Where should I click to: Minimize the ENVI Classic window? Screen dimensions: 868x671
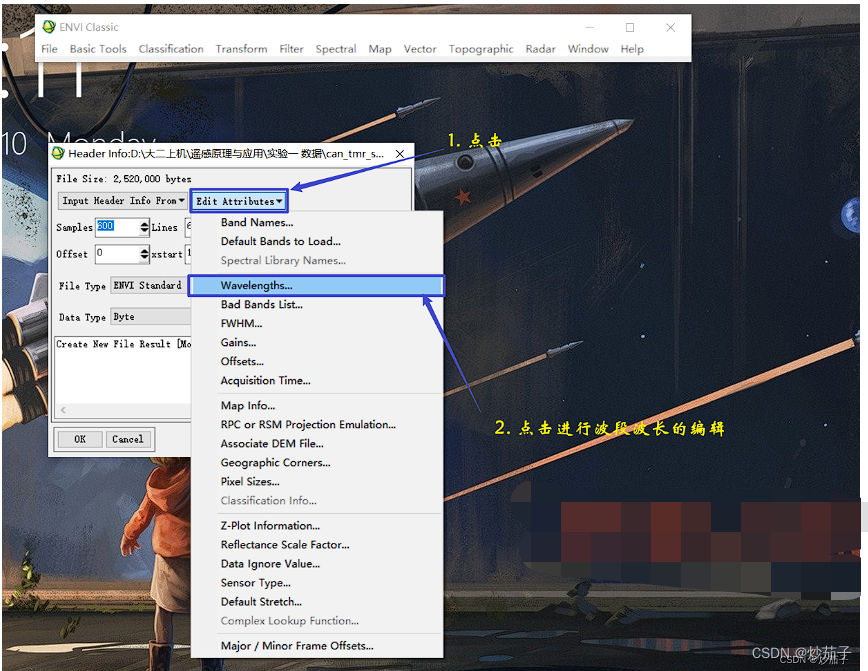point(590,27)
